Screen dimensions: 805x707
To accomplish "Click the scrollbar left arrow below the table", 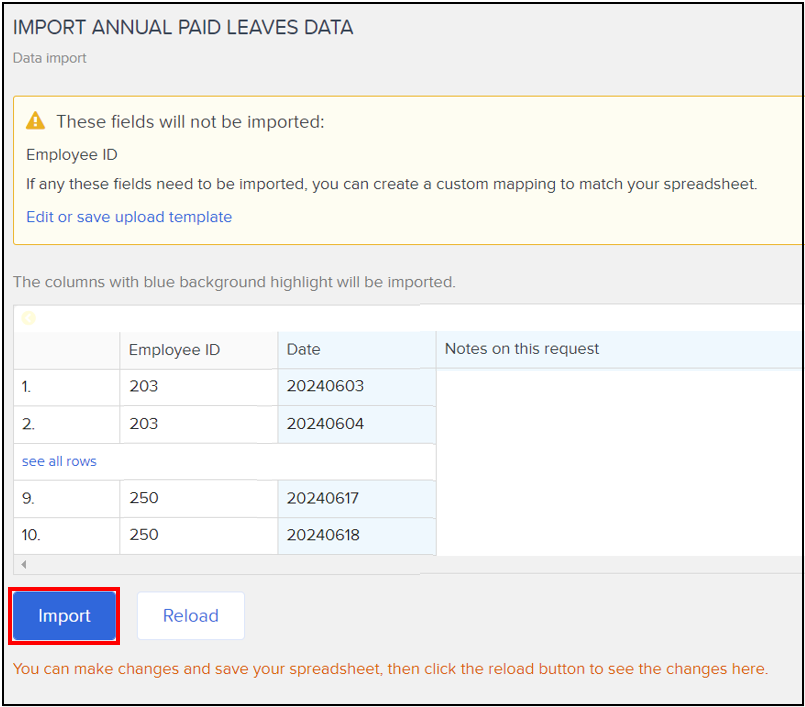I will tap(24, 564).
